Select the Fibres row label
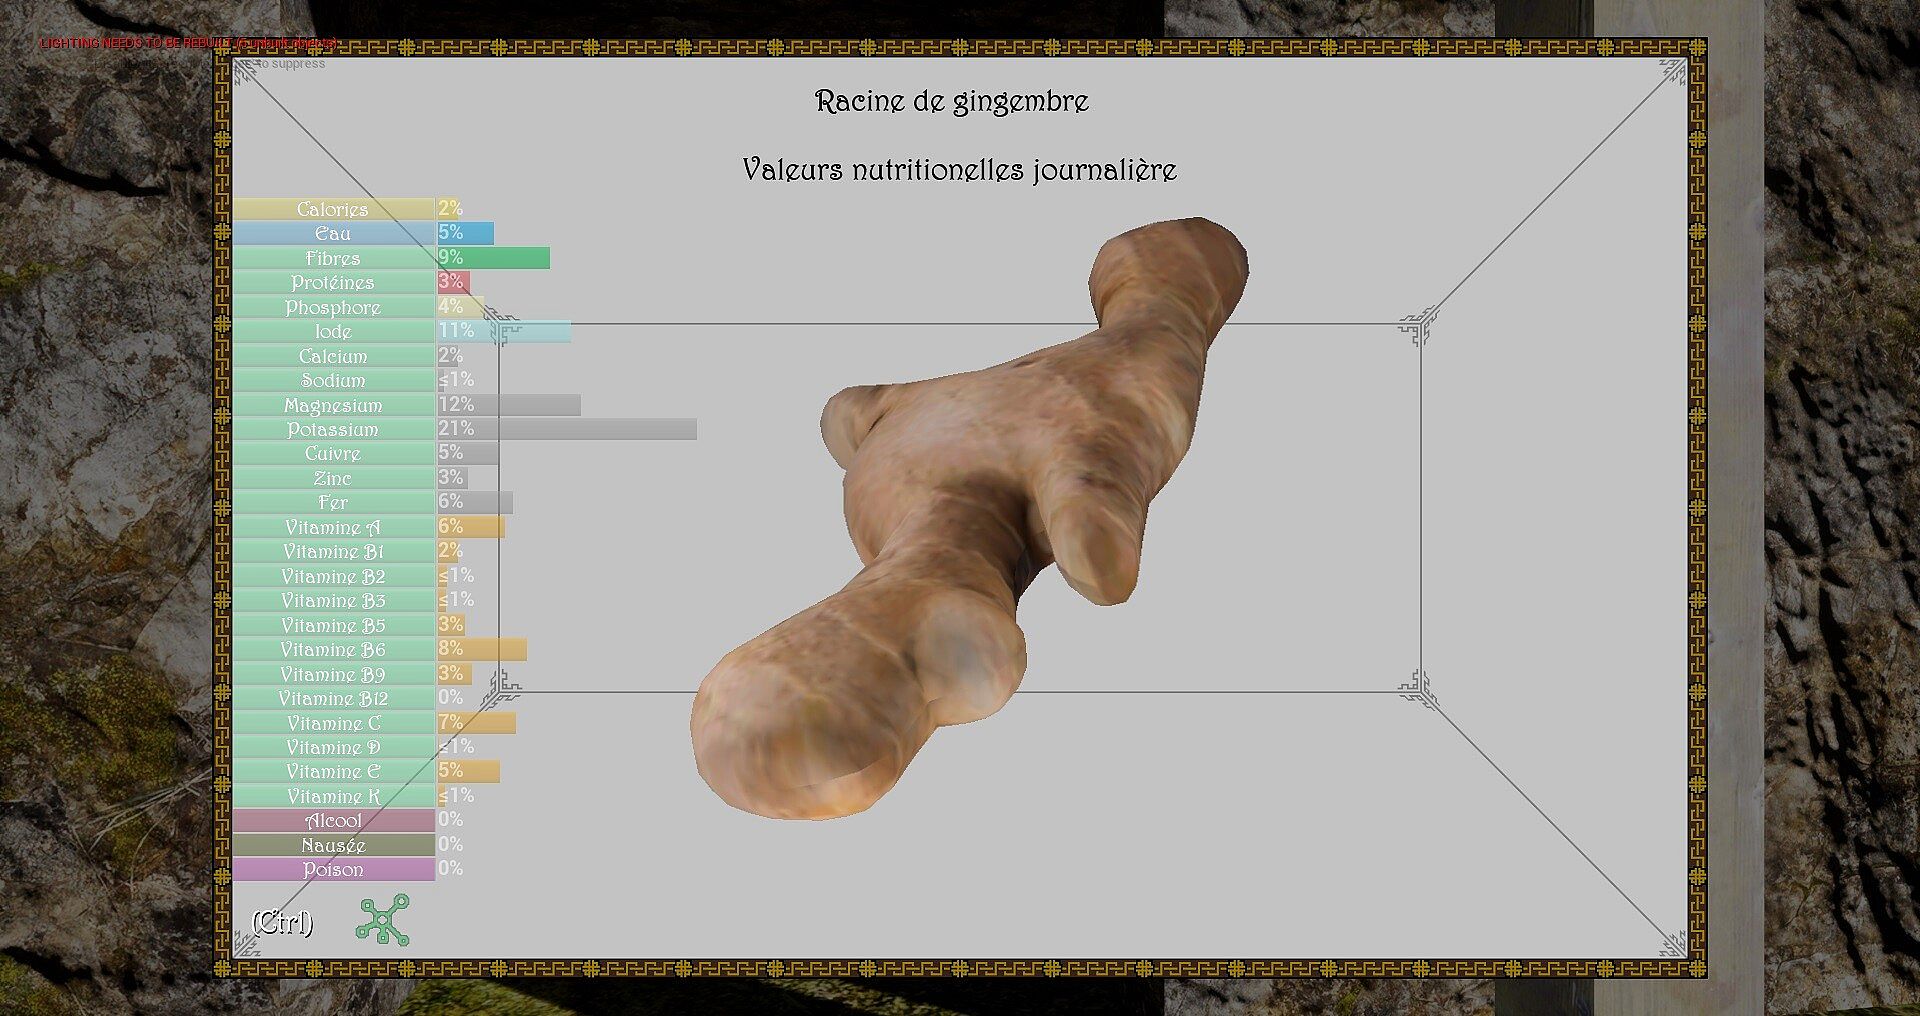Screen dimensions: 1920x1016 334,258
